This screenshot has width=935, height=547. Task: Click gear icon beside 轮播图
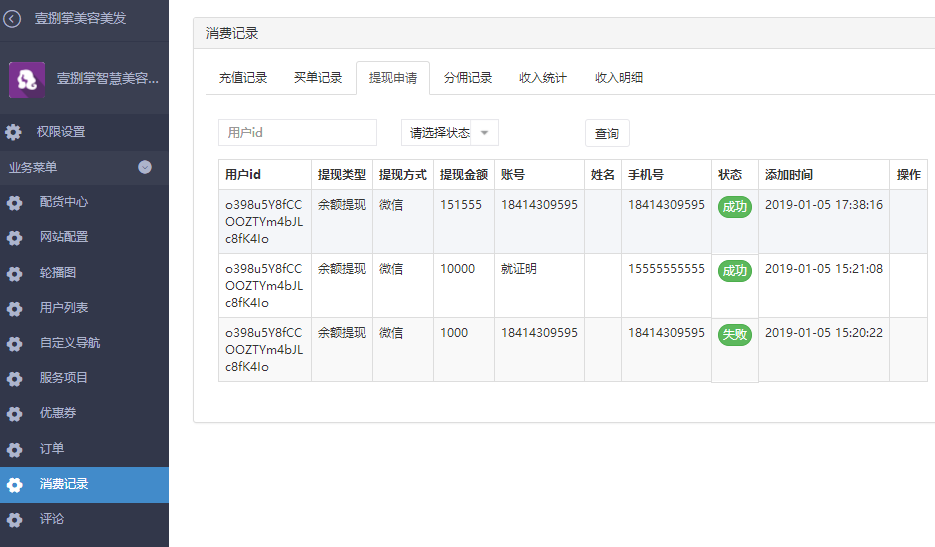tap(14, 273)
